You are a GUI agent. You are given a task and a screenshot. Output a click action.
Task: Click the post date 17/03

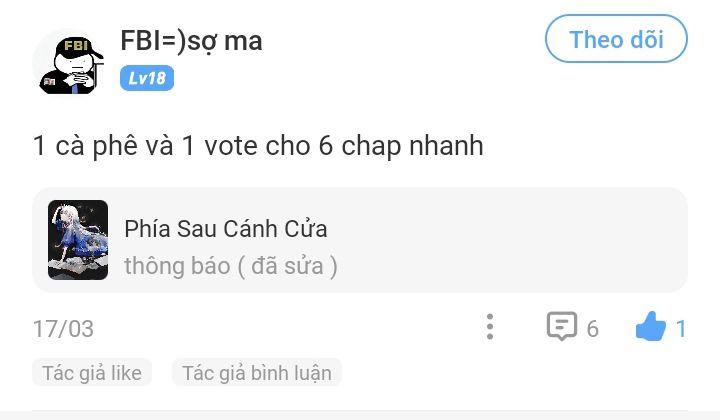point(63,328)
